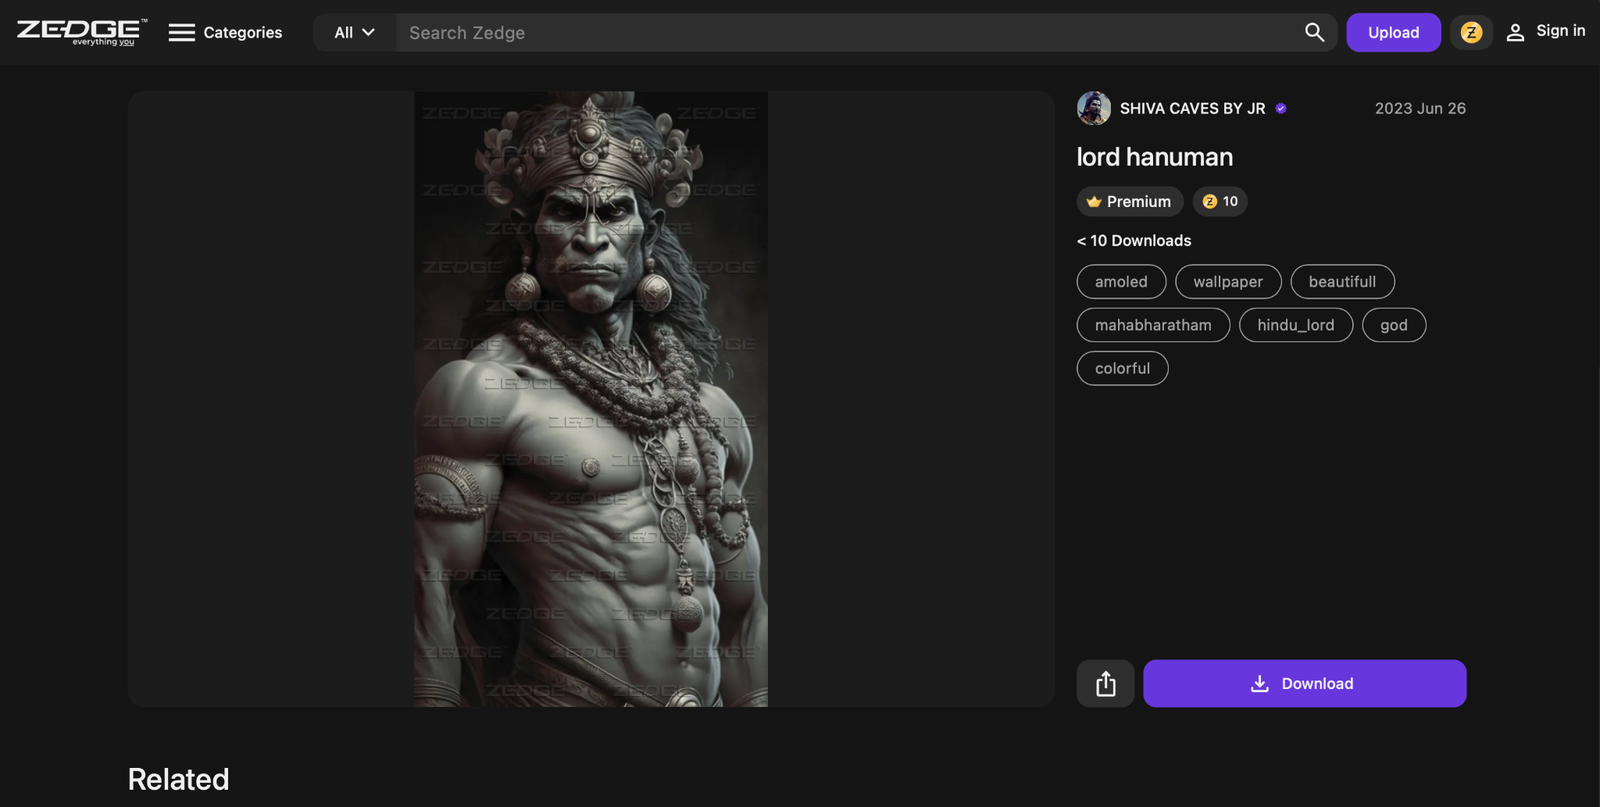Click the 2023 Jun 26 date text
This screenshot has height=807, width=1600.
(1420, 108)
